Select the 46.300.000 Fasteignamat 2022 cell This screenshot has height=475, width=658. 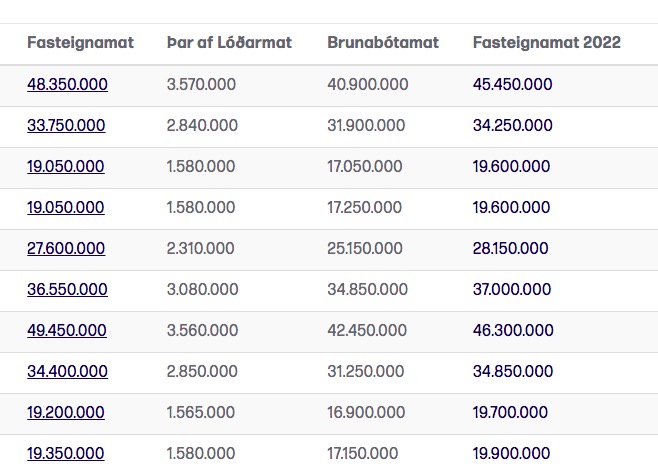[x=513, y=330]
